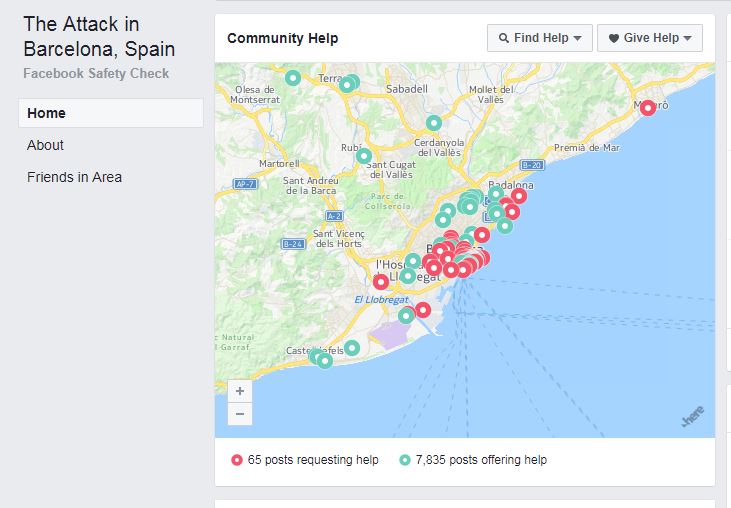Click the red posts requesting help legend icon
The image size is (731, 508).
tap(237, 460)
